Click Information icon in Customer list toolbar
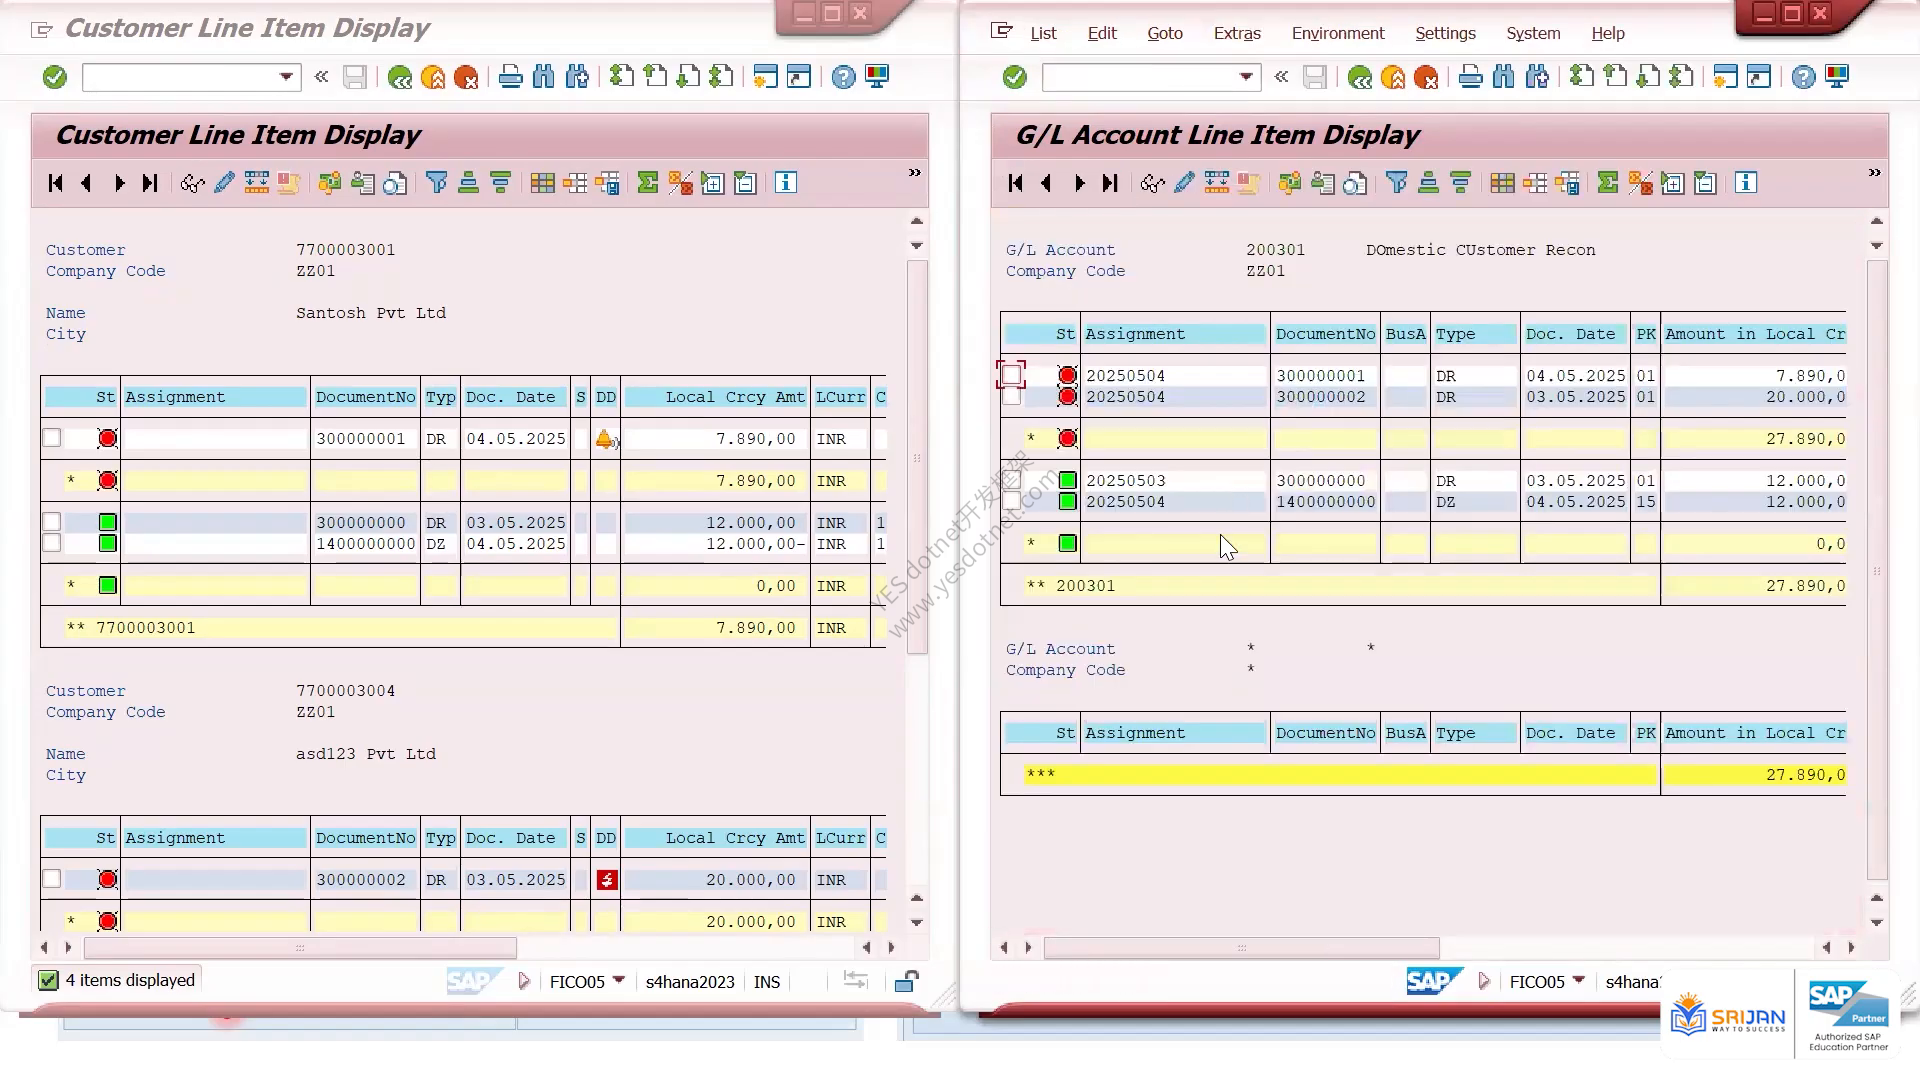The height and width of the screenshot is (1080, 1920). (786, 183)
